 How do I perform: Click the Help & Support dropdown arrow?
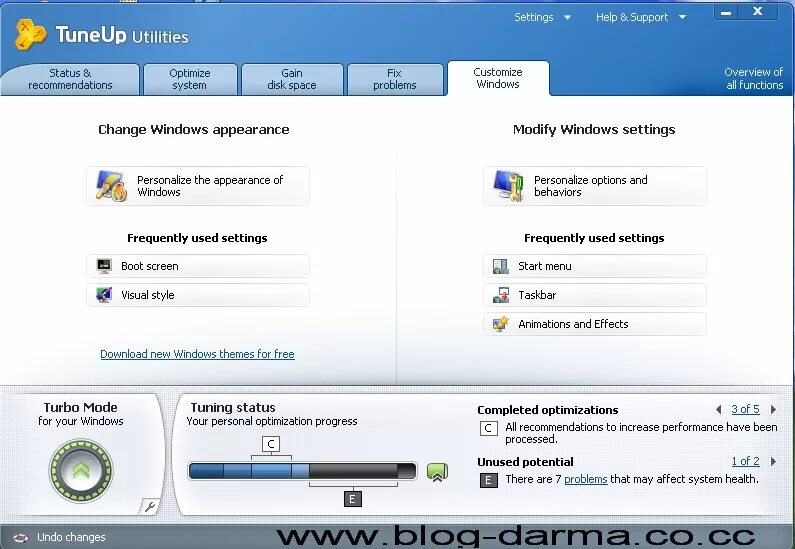click(682, 18)
